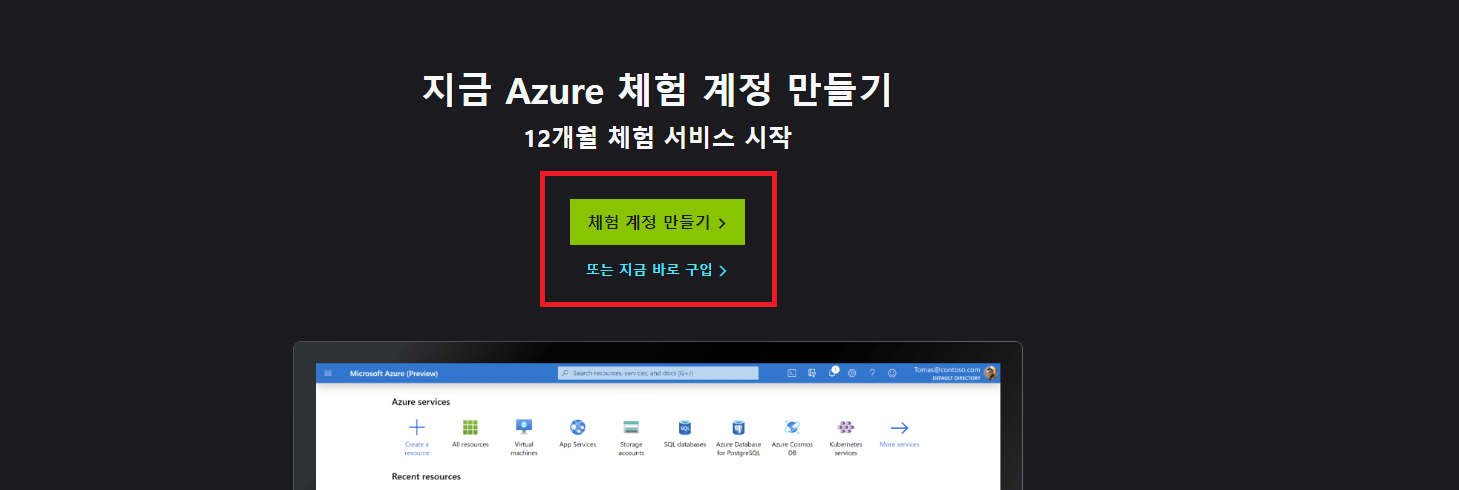This screenshot has height=490, width=1459.
Task: Open the Cloud Shell icon in portal header
Action: click(792, 373)
